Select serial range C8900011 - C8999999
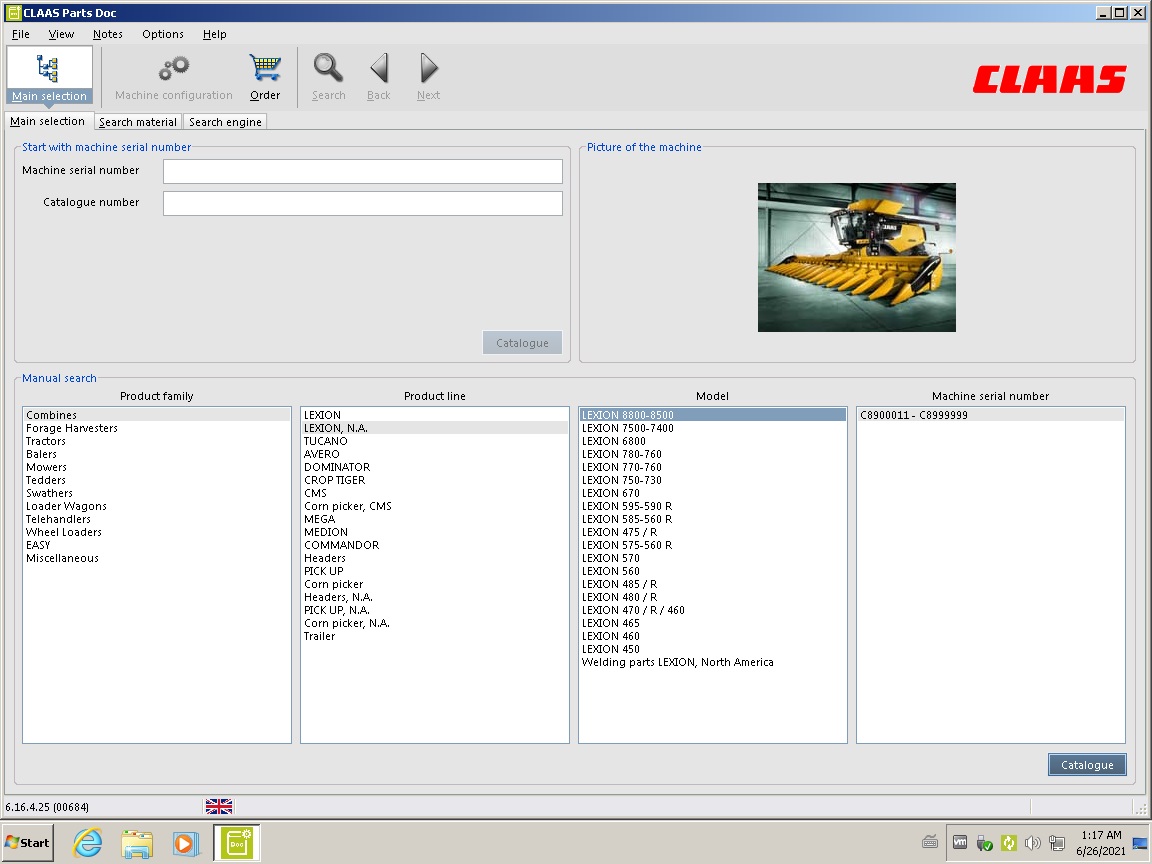This screenshot has width=1152, height=864. point(990,415)
